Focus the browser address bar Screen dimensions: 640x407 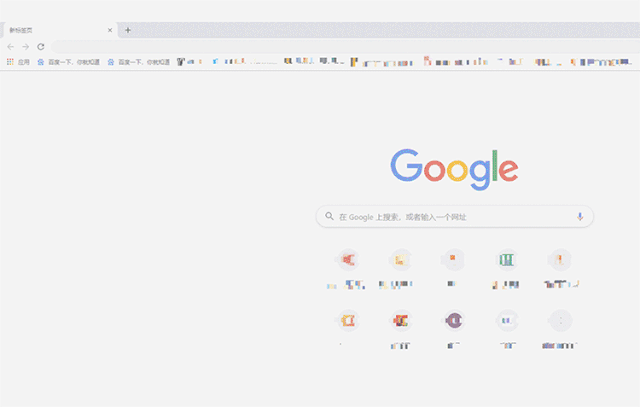345,47
